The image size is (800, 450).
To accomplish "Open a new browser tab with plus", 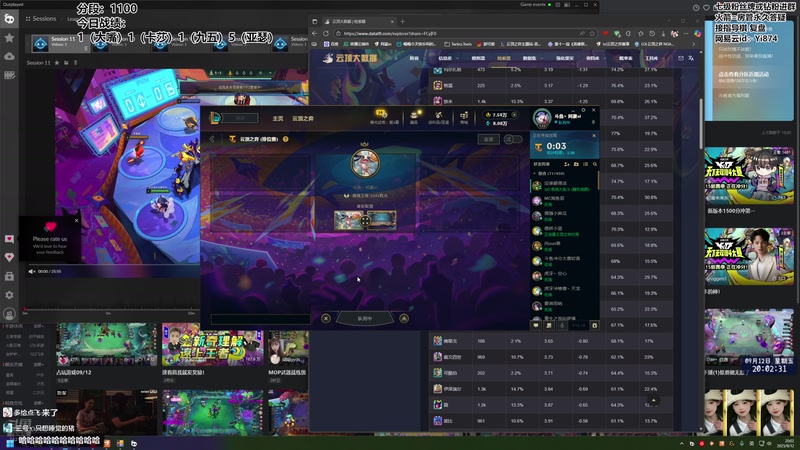I will tap(403, 21).
